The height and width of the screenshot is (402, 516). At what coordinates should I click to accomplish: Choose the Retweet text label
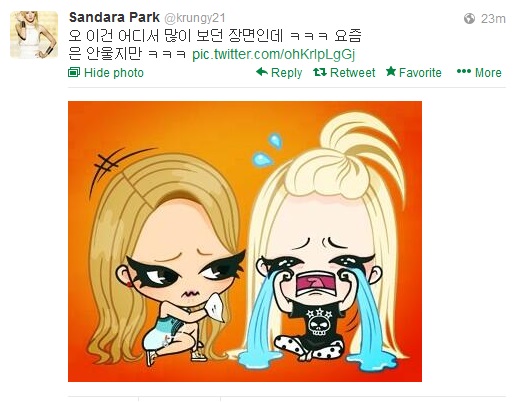[352, 73]
